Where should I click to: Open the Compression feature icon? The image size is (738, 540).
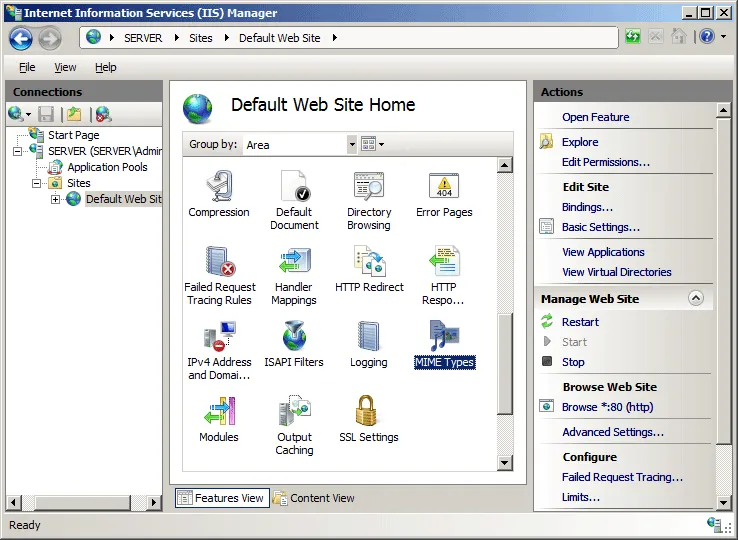coord(219,186)
